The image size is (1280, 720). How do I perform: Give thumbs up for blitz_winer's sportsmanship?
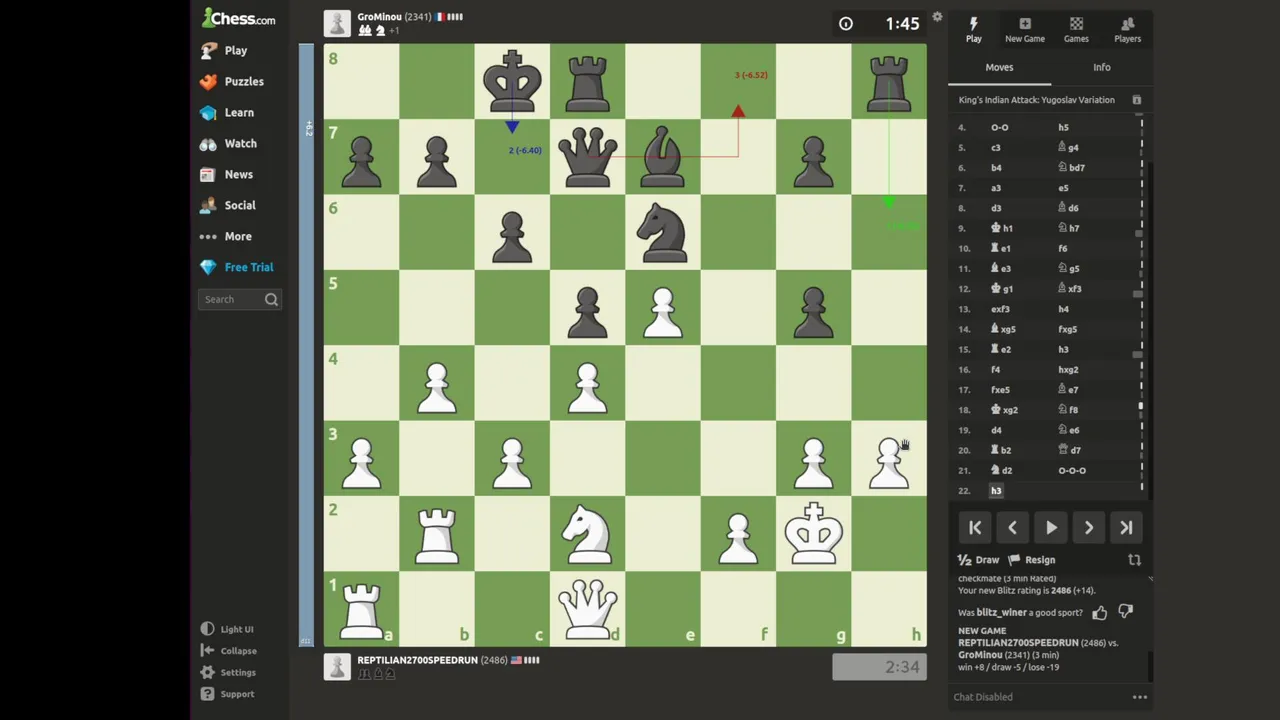1099,612
